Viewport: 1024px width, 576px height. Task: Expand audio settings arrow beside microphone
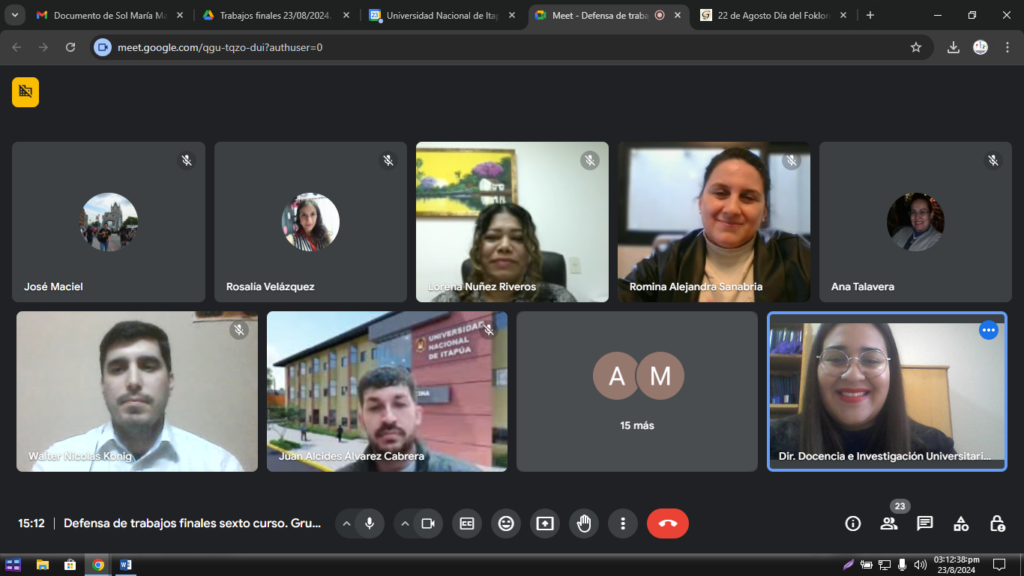346,523
